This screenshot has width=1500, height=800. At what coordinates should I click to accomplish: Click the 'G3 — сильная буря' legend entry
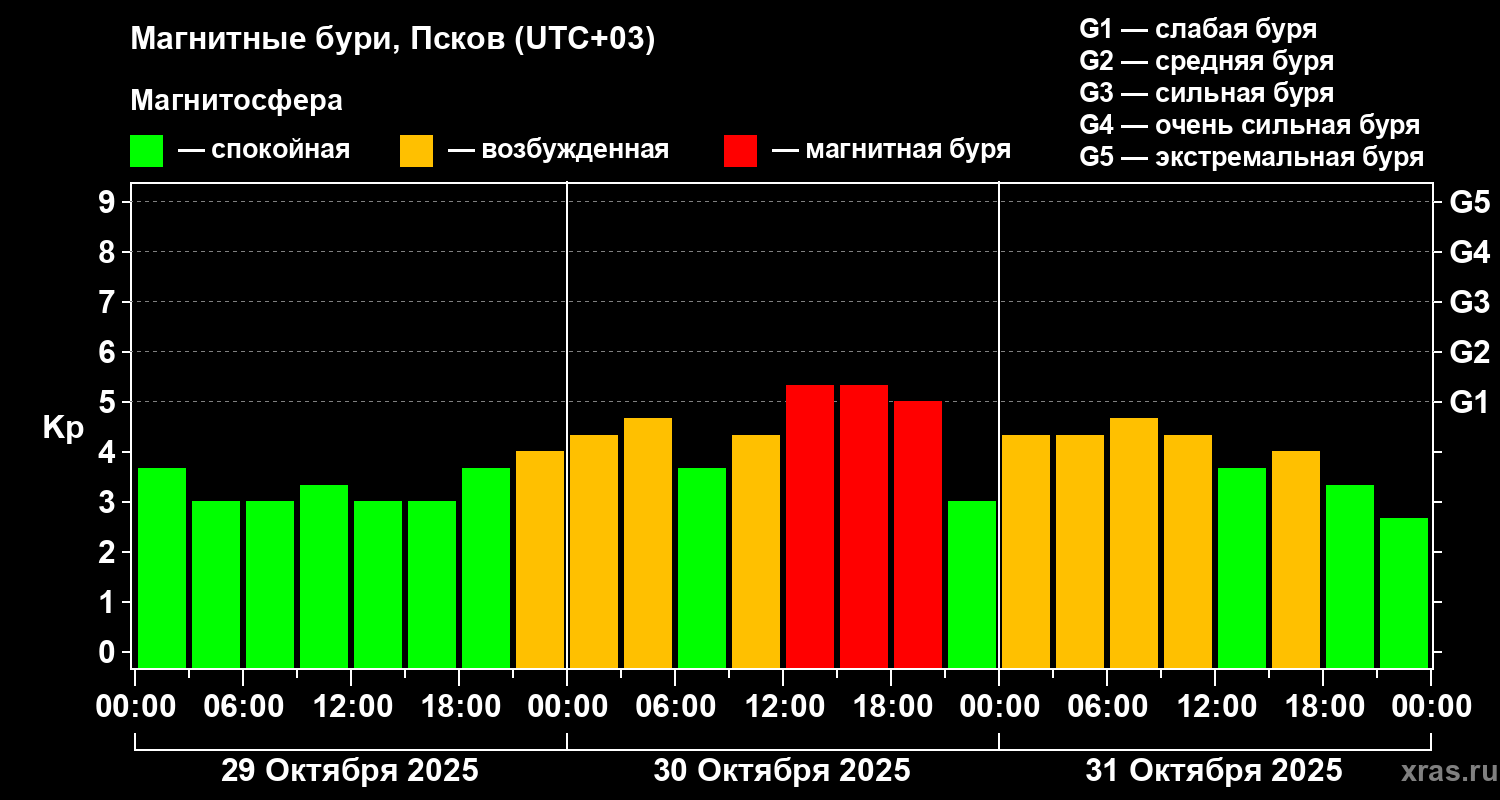tap(1207, 93)
